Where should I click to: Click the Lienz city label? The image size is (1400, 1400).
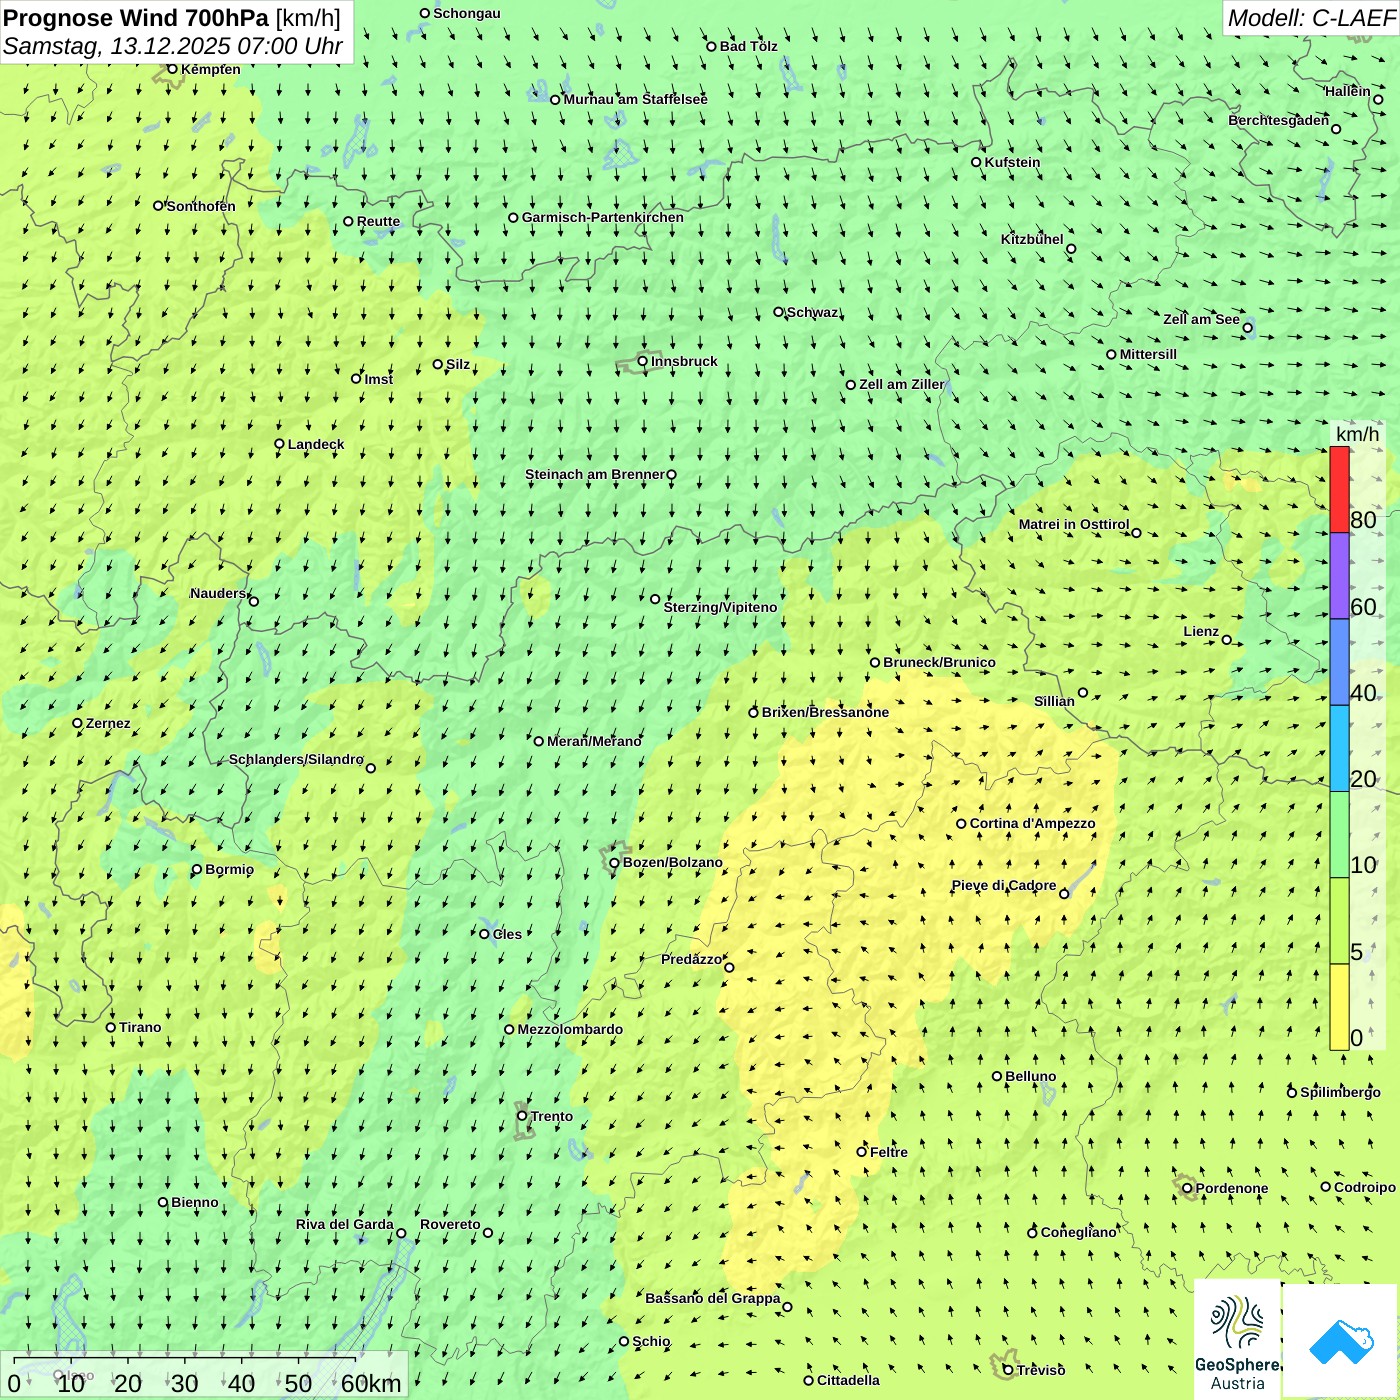coord(1201,631)
